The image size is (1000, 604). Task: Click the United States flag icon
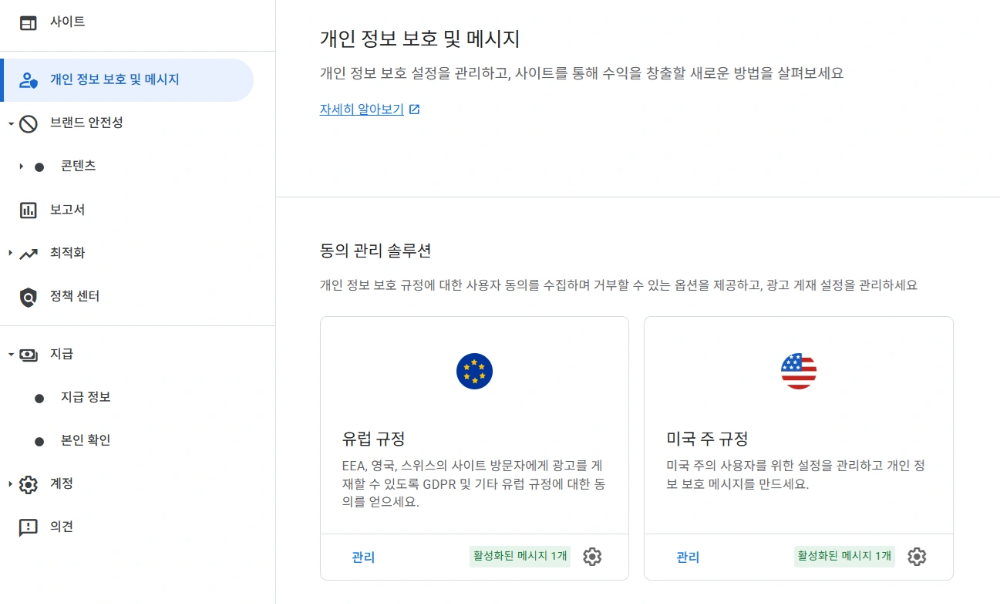tap(798, 371)
